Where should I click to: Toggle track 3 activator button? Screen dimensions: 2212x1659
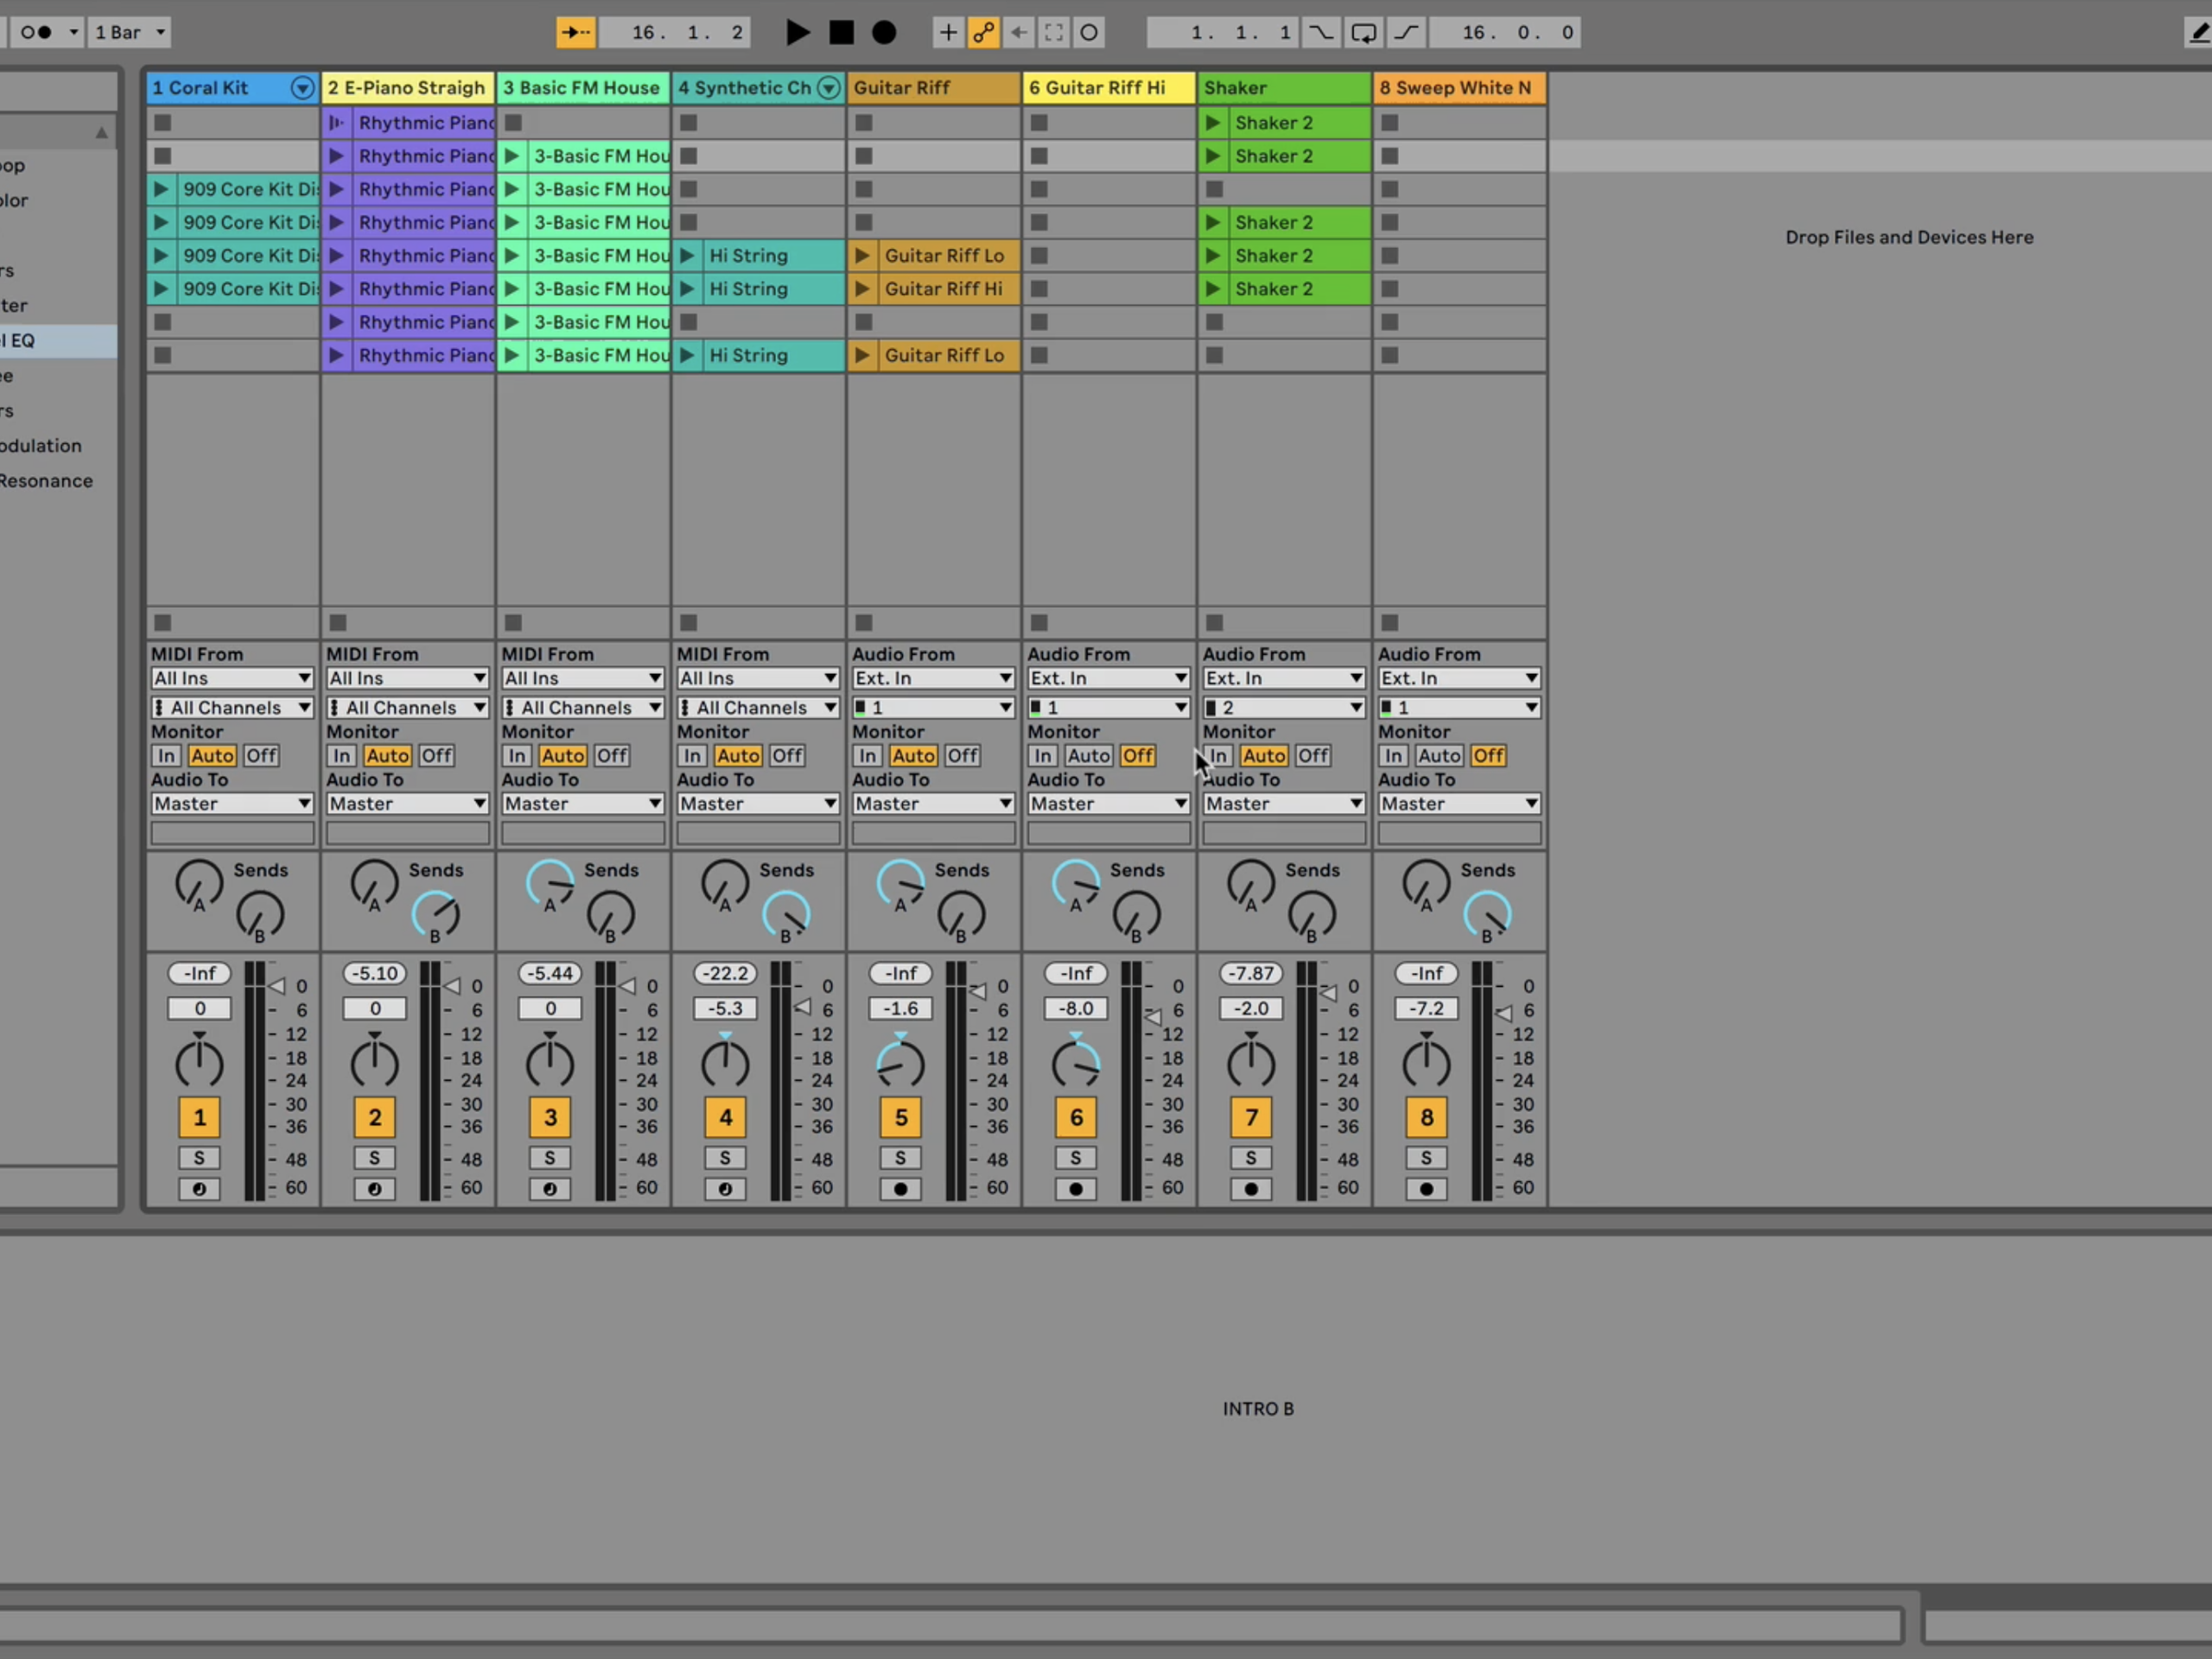(550, 1117)
